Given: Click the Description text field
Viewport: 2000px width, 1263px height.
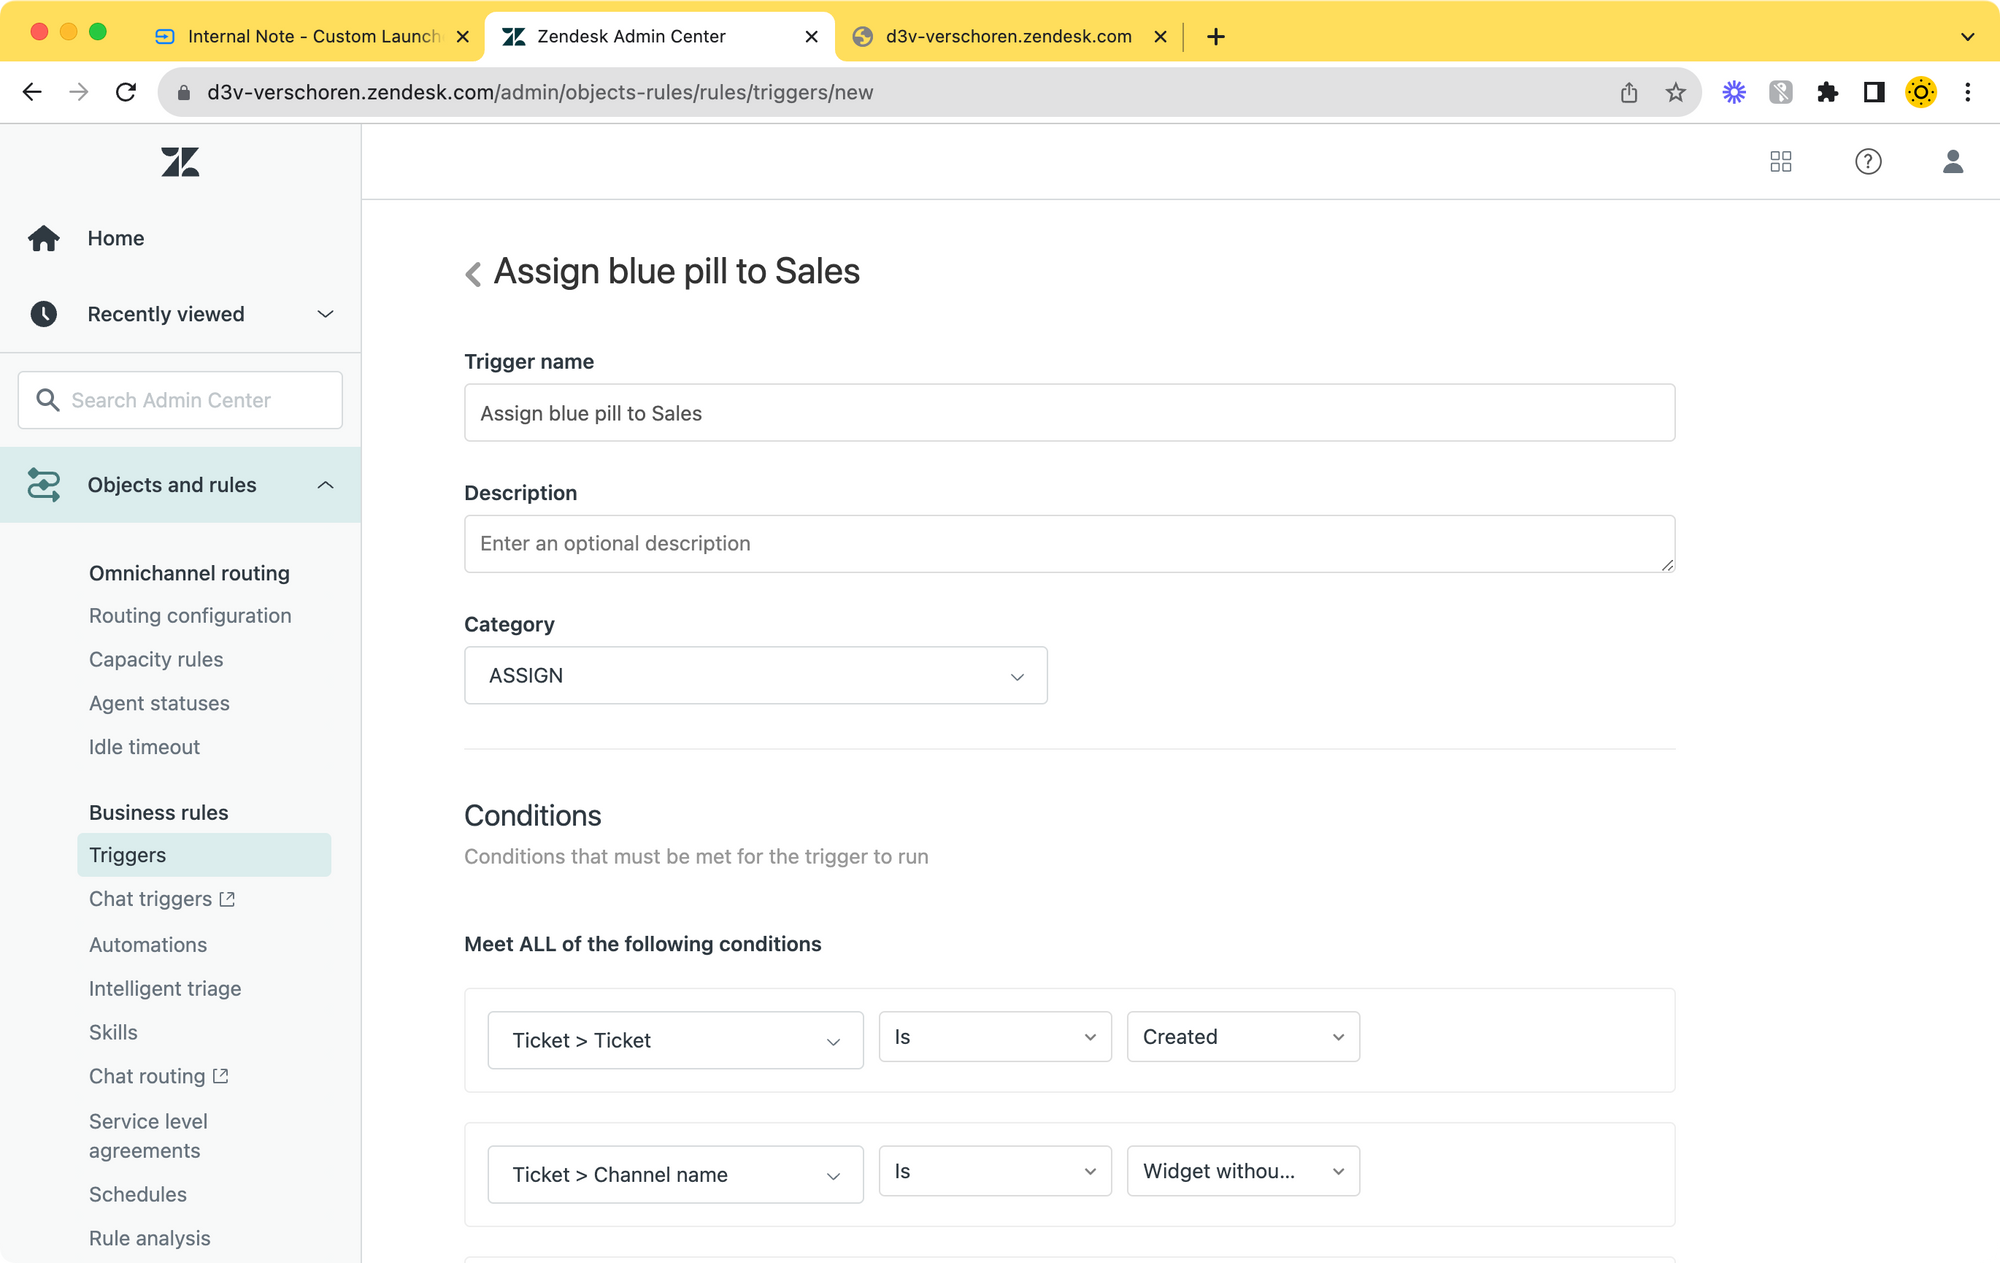Looking at the screenshot, I should [x=1068, y=544].
